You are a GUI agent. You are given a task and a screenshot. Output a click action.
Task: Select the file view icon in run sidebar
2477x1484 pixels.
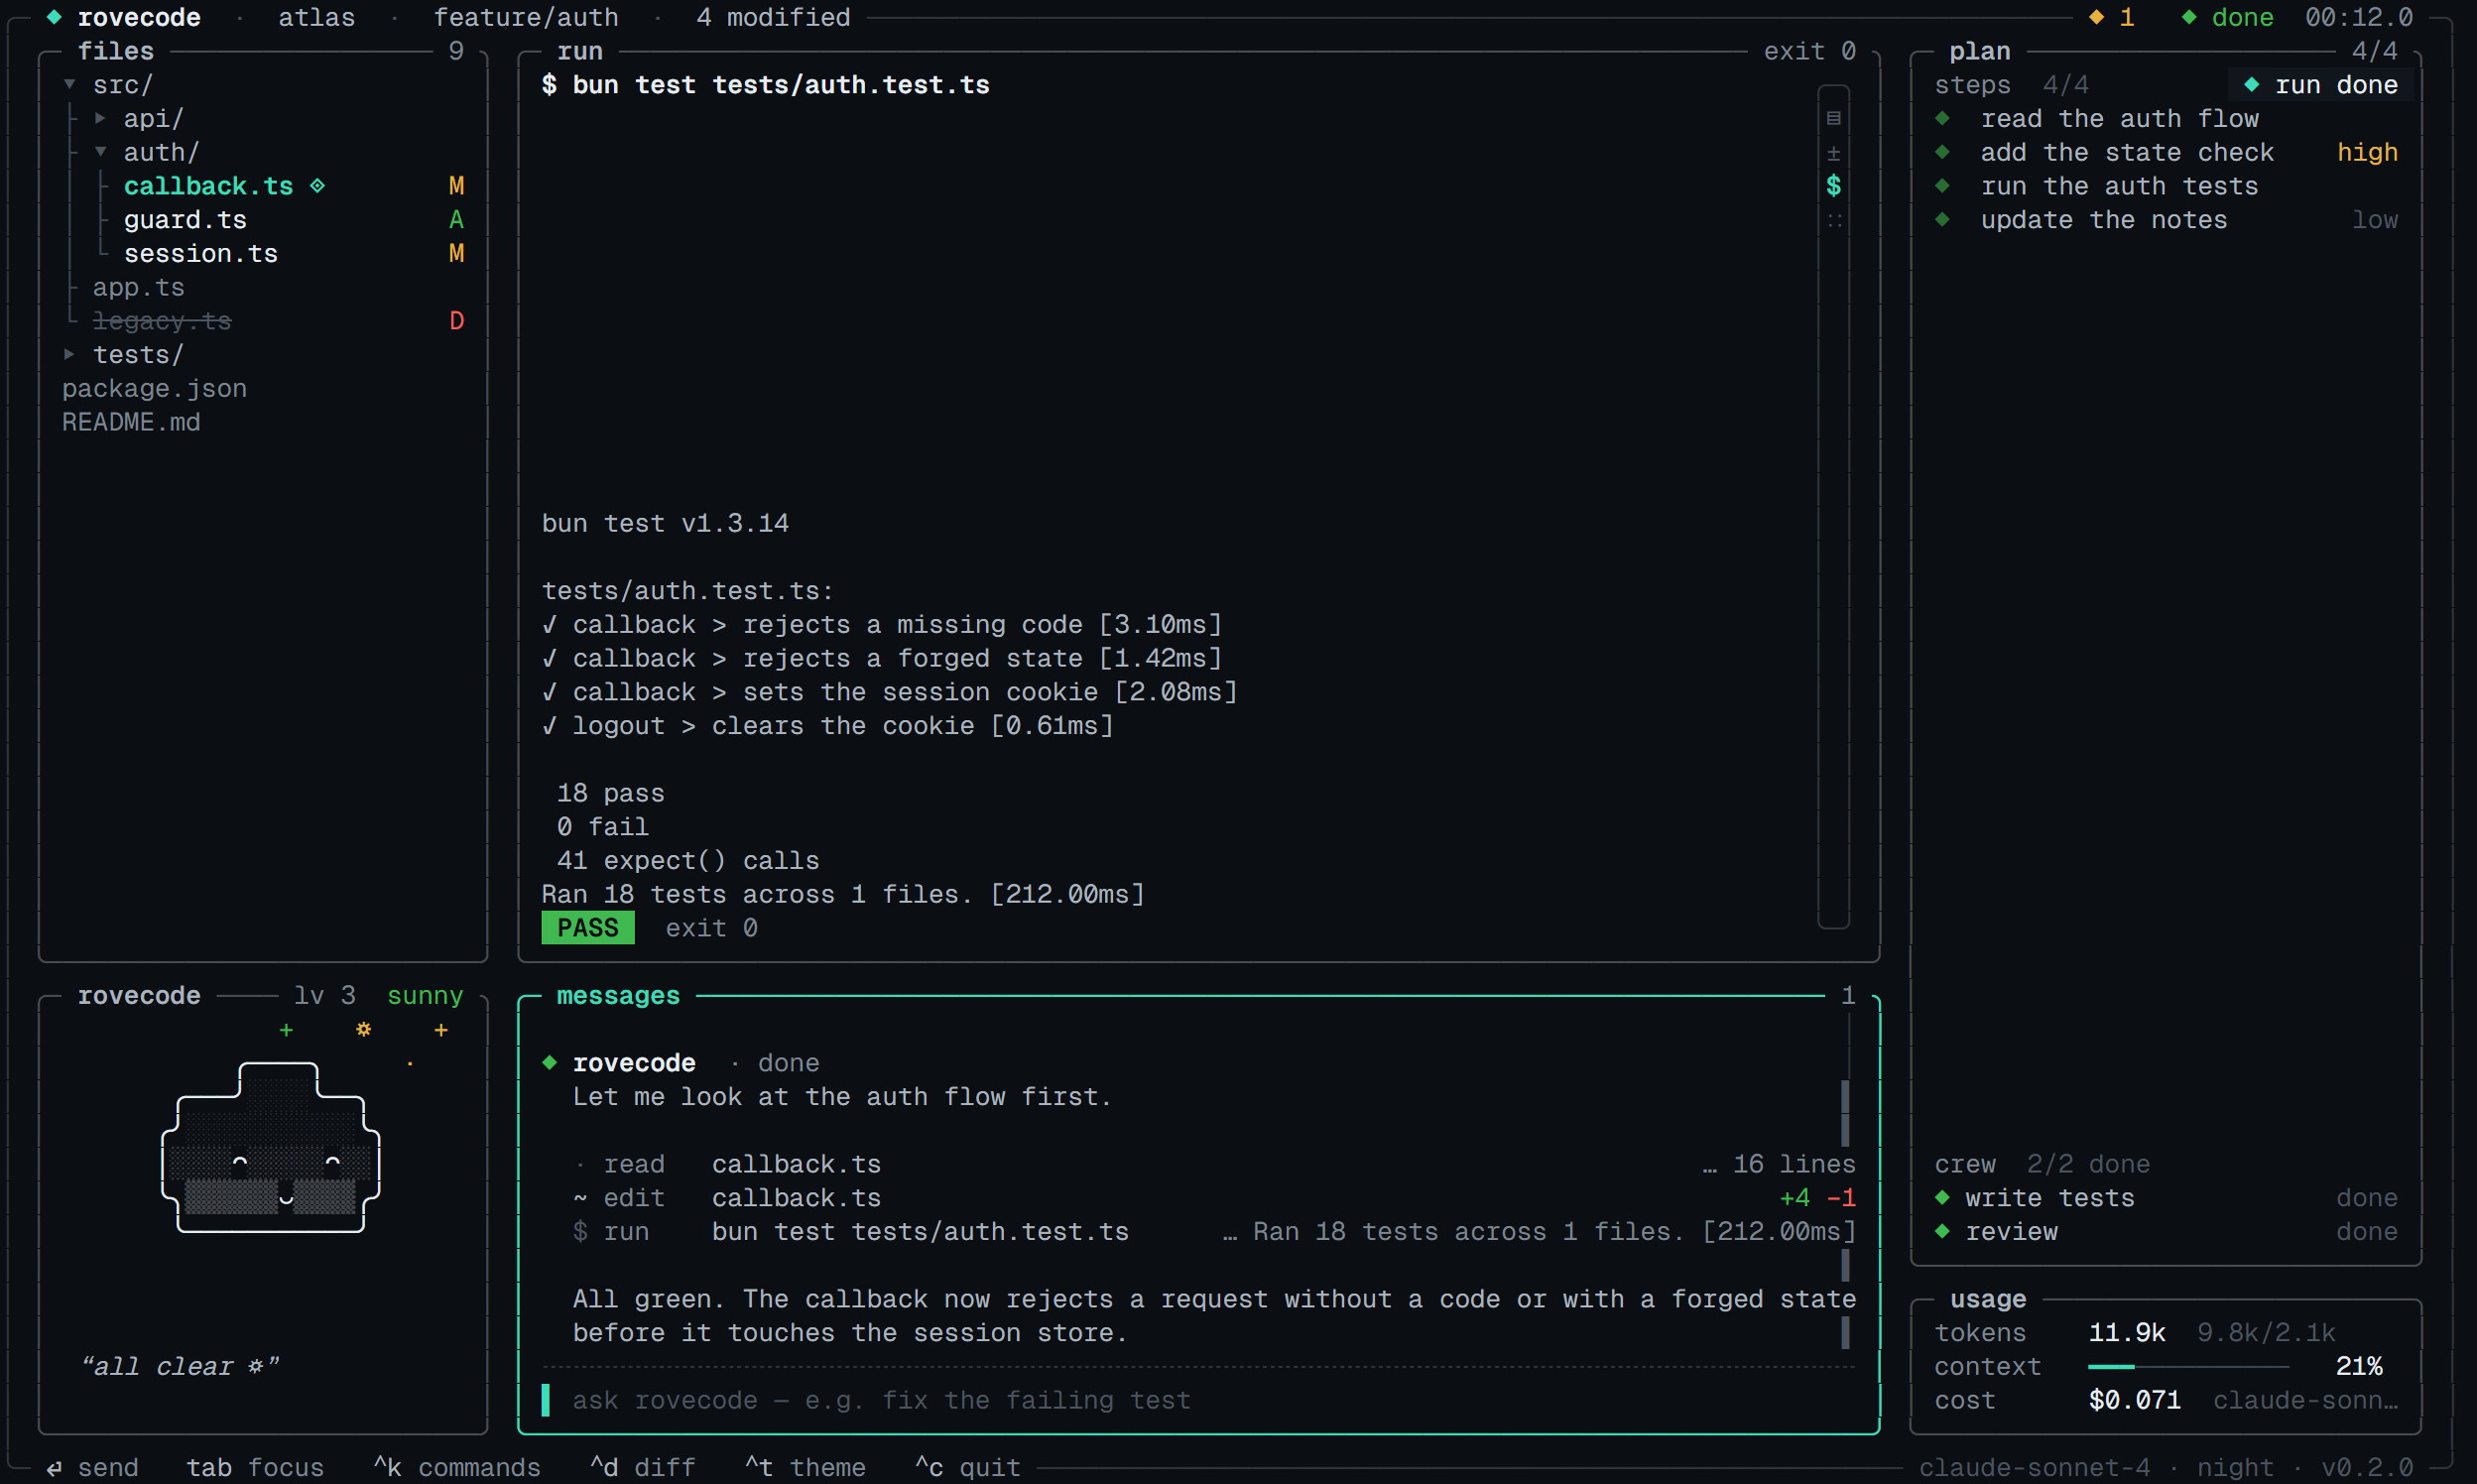[x=1833, y=118]
